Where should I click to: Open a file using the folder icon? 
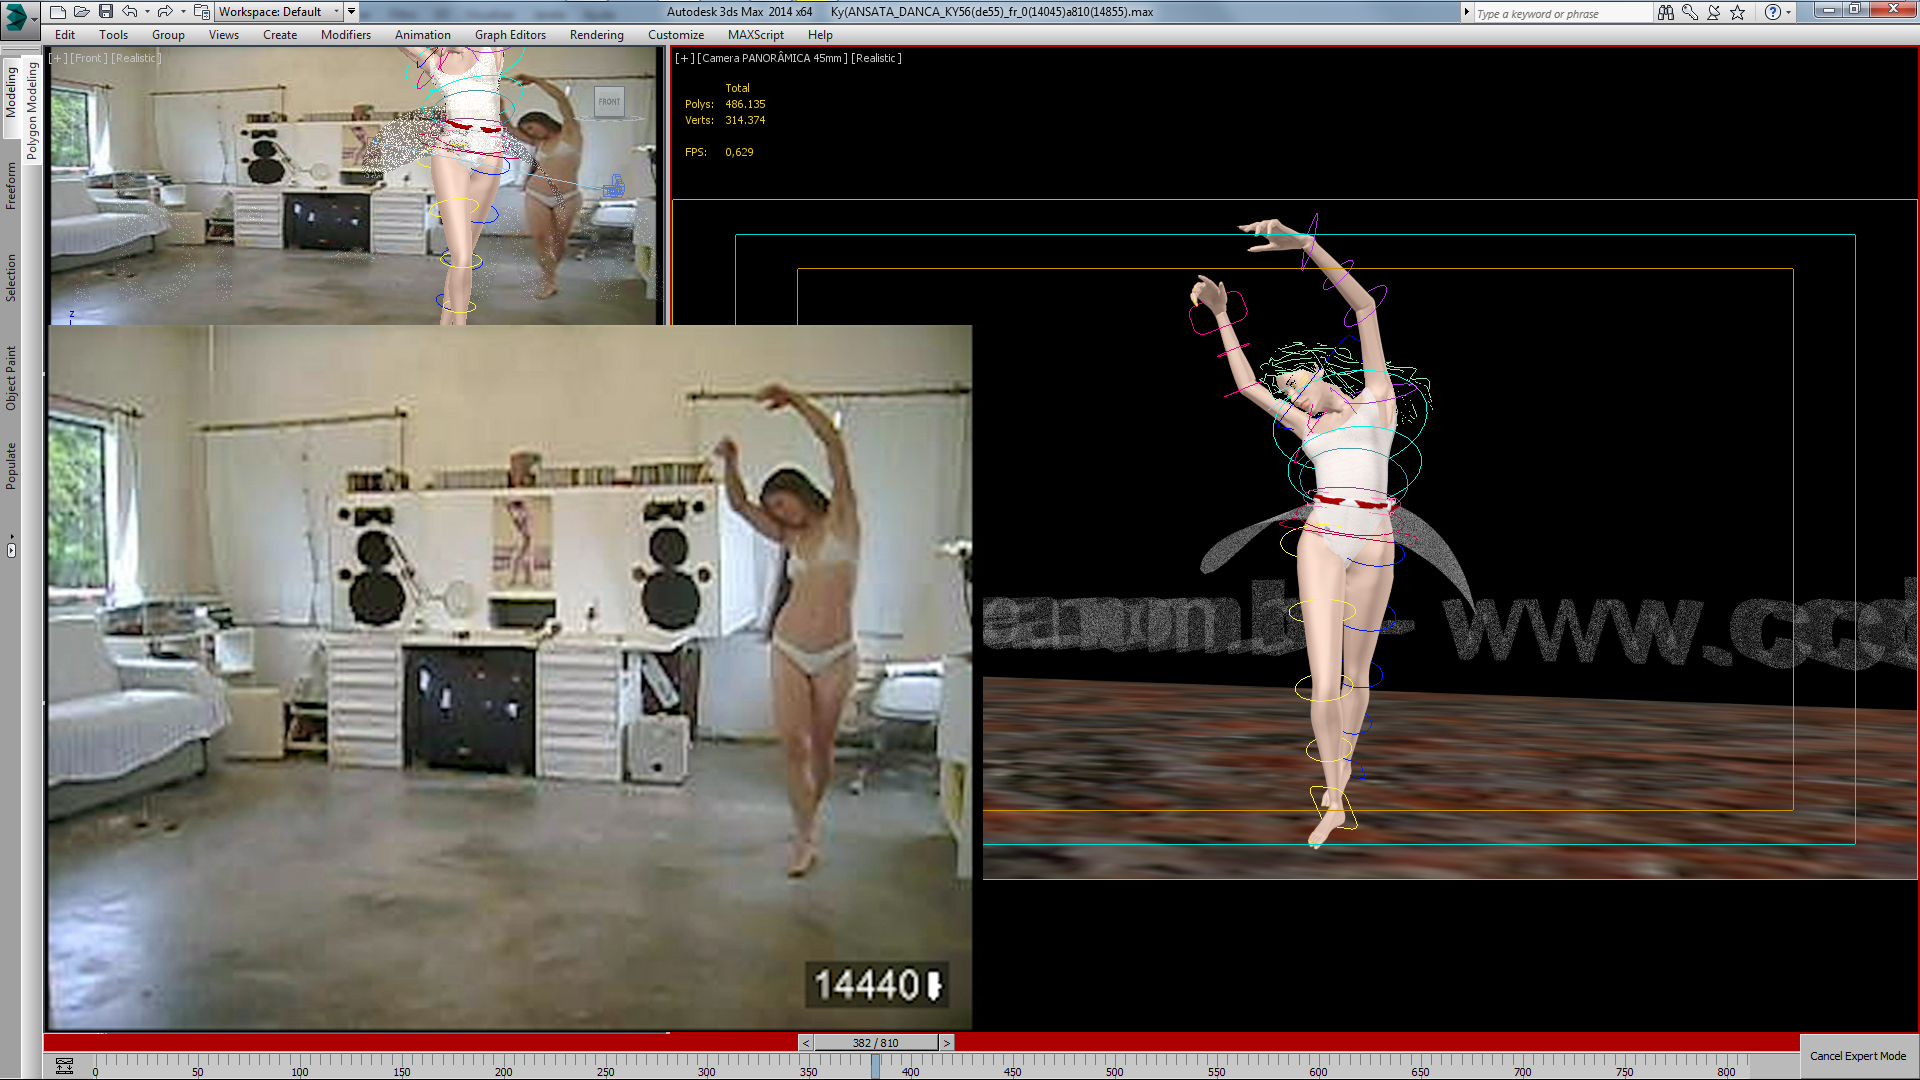tap(82, 12)
